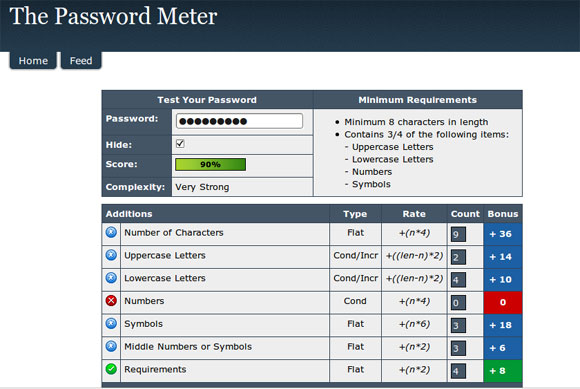The image size is (580, 389).
Task: Select the Numbers count box showing 0
Action: 458,303
